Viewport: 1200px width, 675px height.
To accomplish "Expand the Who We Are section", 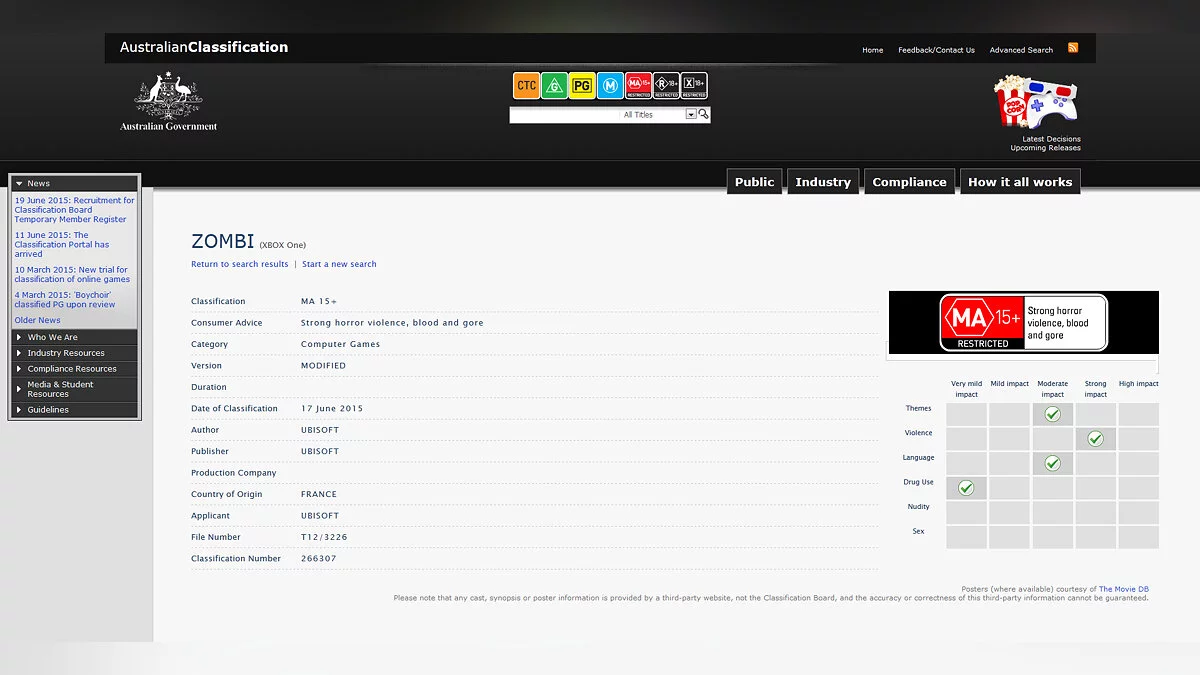I will pyautogui.click(x=52, y=337).
